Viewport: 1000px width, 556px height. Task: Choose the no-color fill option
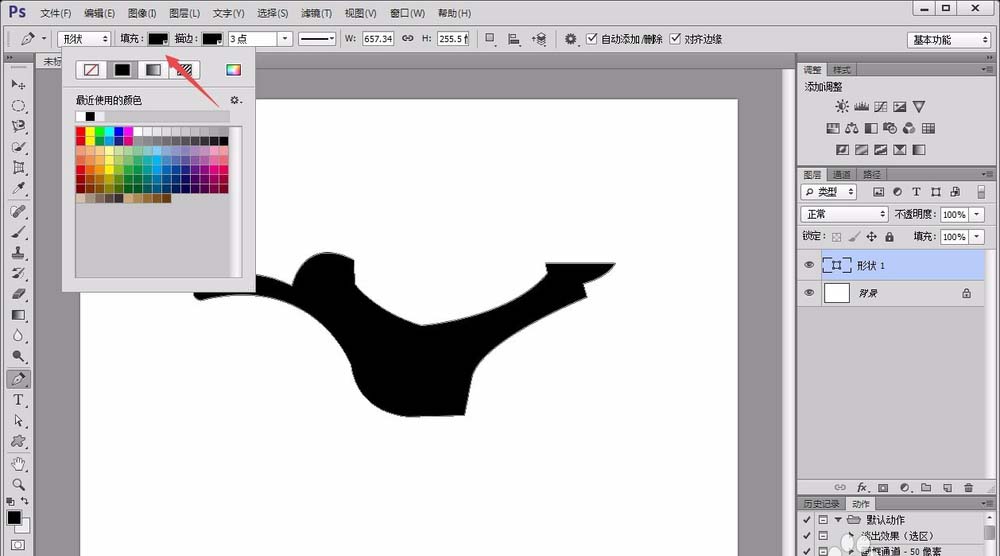[x=92, y=70]
